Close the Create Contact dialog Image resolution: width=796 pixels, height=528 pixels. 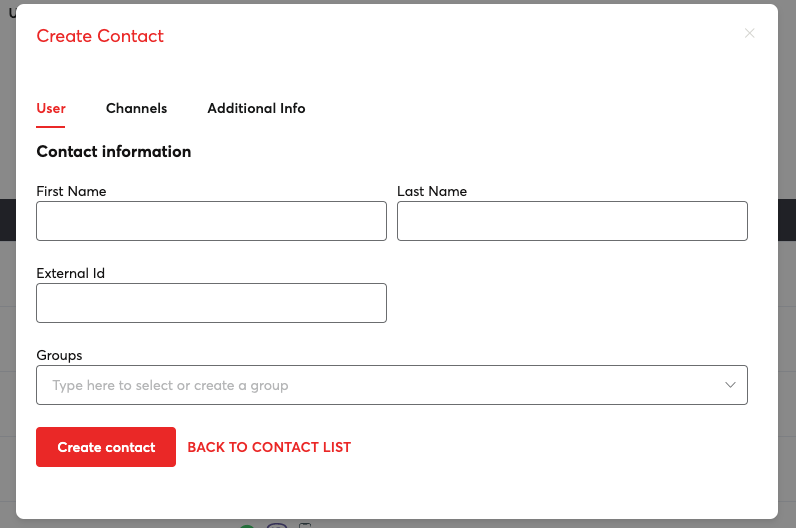click(x=749, y=34)
